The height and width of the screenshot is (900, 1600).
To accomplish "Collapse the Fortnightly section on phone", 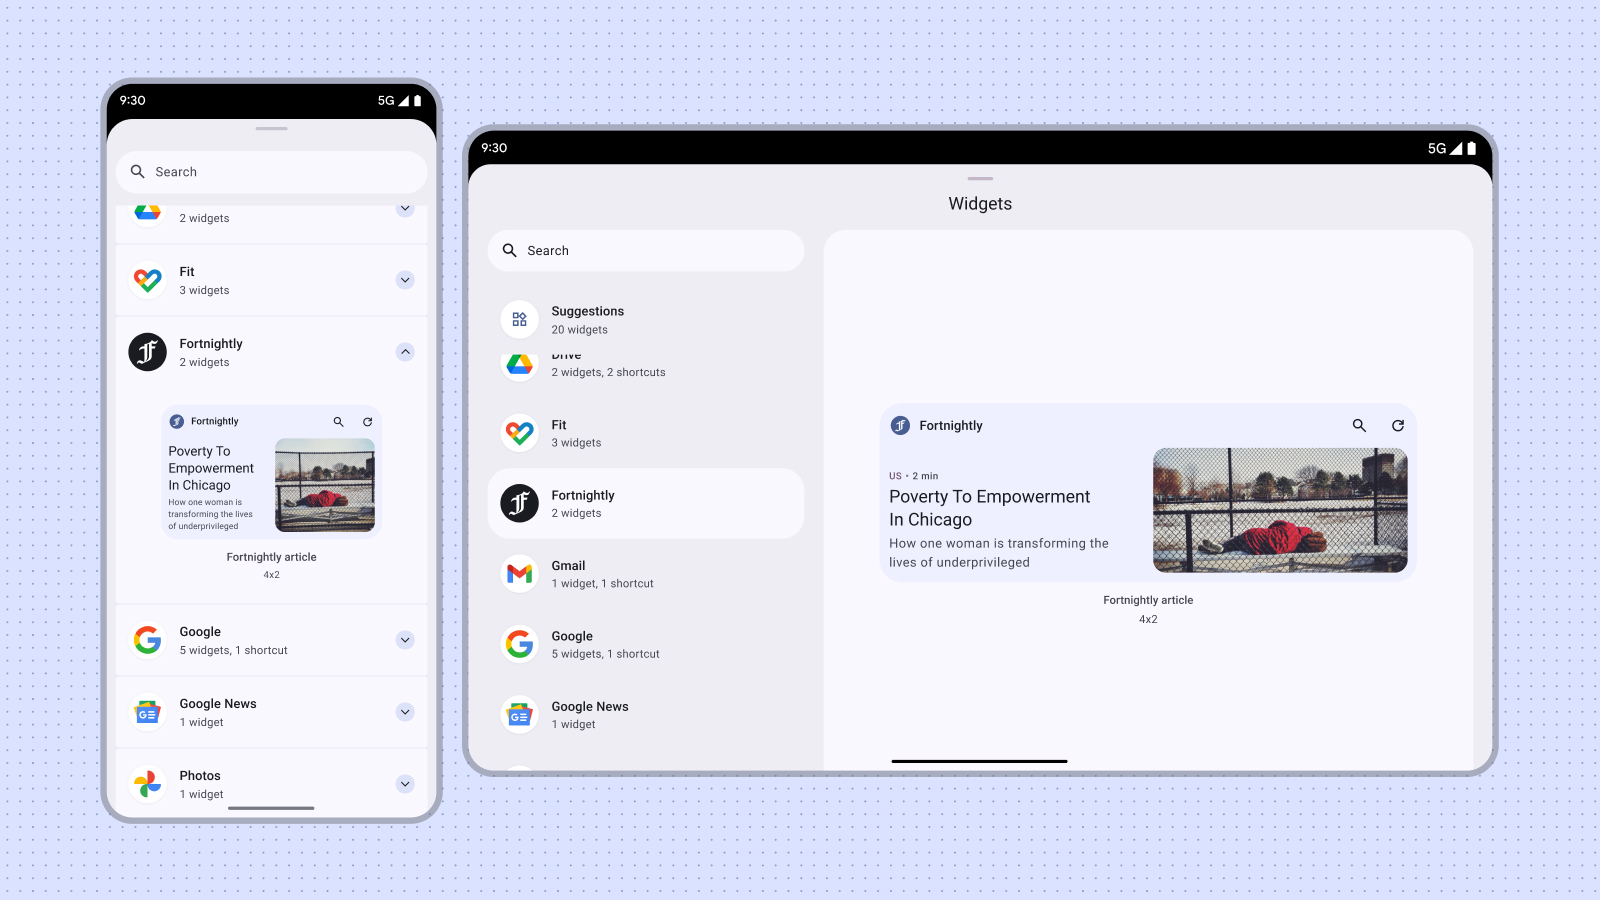I will tap(405, 352).
